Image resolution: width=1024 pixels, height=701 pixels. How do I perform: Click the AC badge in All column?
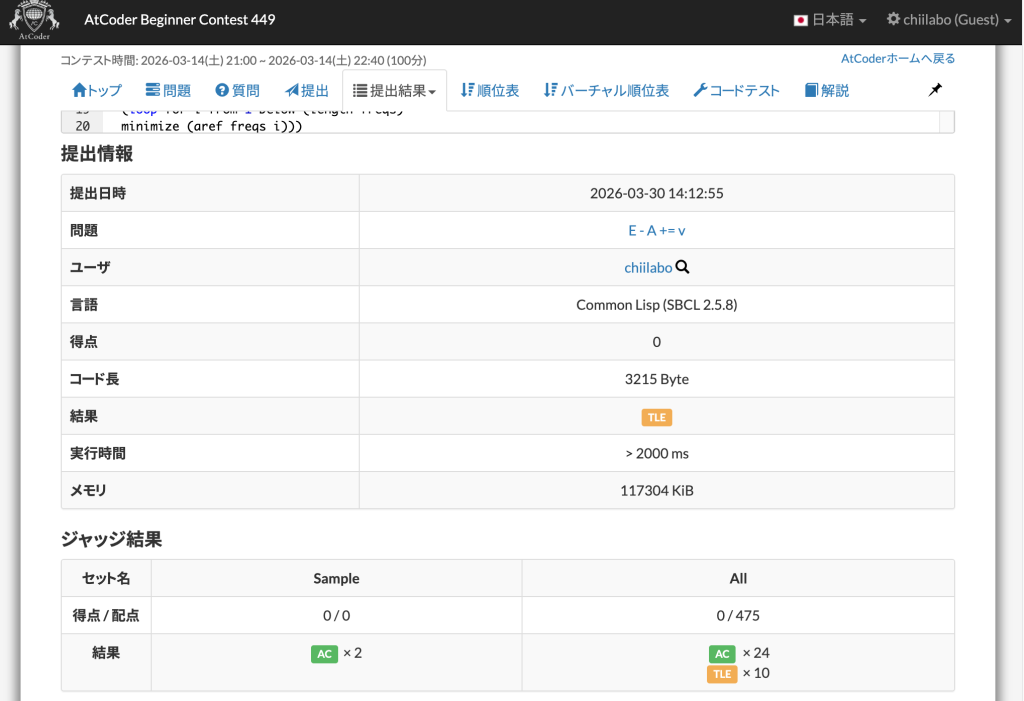(722, 653)
